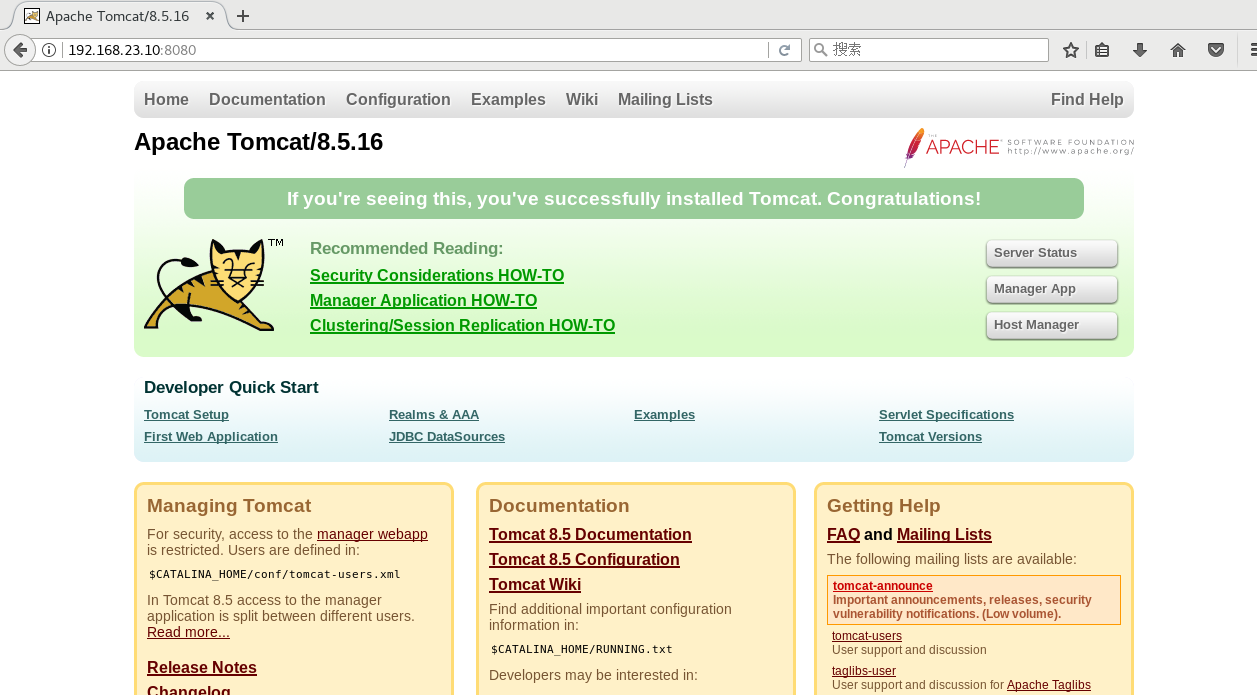The image size is (1257, 695).
Task: Open Find Help in navigation bar
Action: [1087, 100]
